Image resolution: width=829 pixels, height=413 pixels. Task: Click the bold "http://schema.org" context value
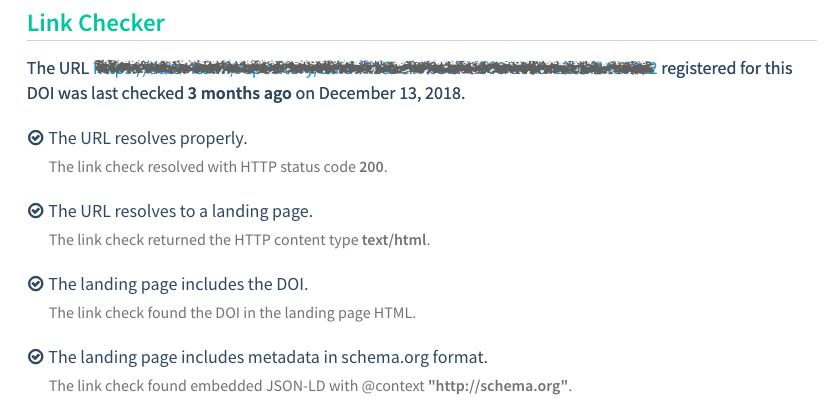click(x=498, y=385)
